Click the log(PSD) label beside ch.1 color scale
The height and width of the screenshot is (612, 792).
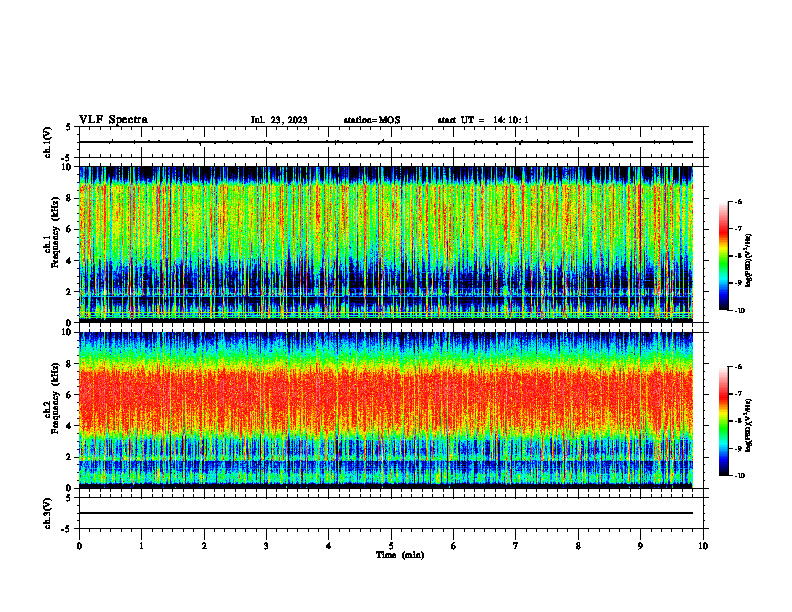click(749, 260)
